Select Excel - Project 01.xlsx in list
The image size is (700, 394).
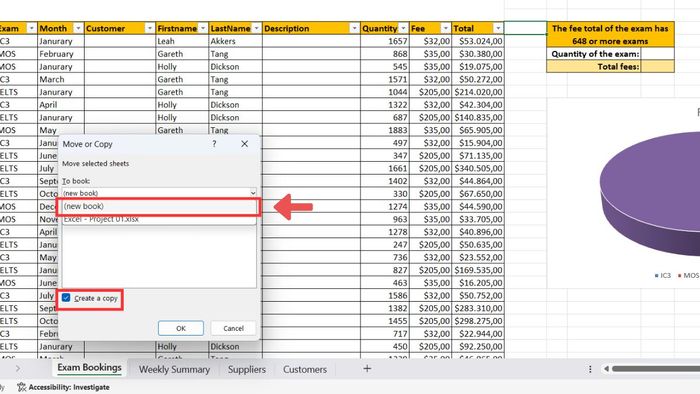[158, 219]
